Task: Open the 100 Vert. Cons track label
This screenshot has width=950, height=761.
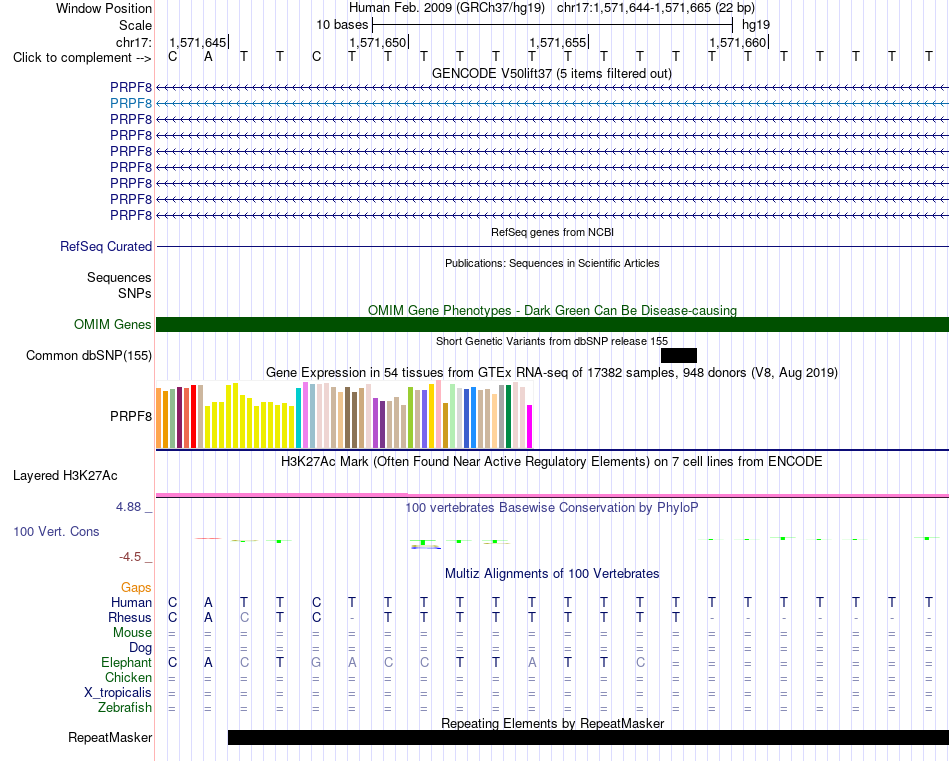Action: pos(56,531)
